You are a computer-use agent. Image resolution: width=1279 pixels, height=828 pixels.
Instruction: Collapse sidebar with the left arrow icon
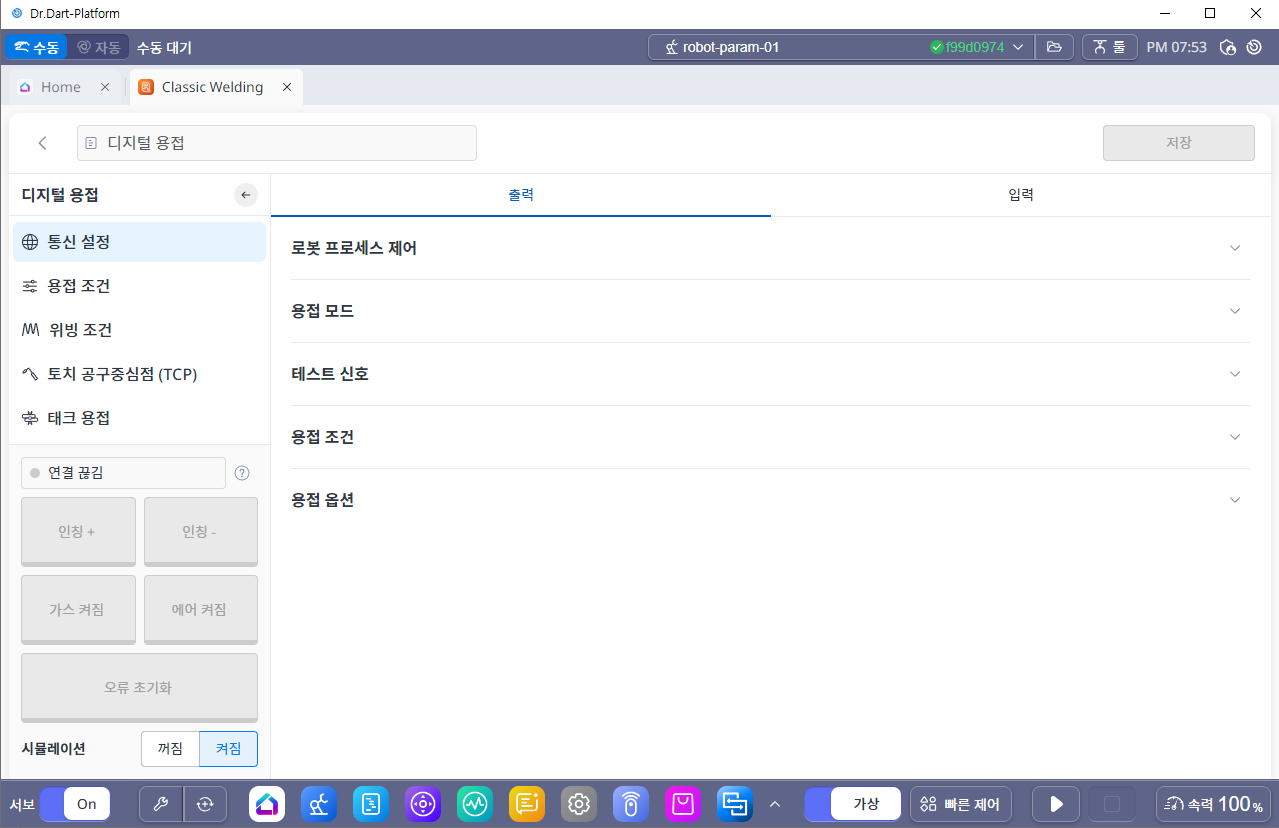(x=246, y=195)
